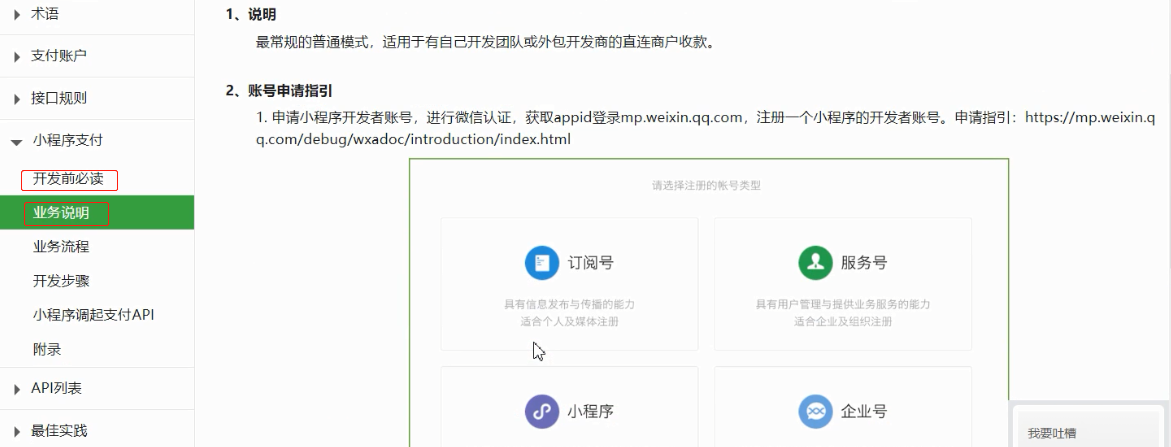Click the API列表 sidebar label
The image size is (1171, 447).
56,389
